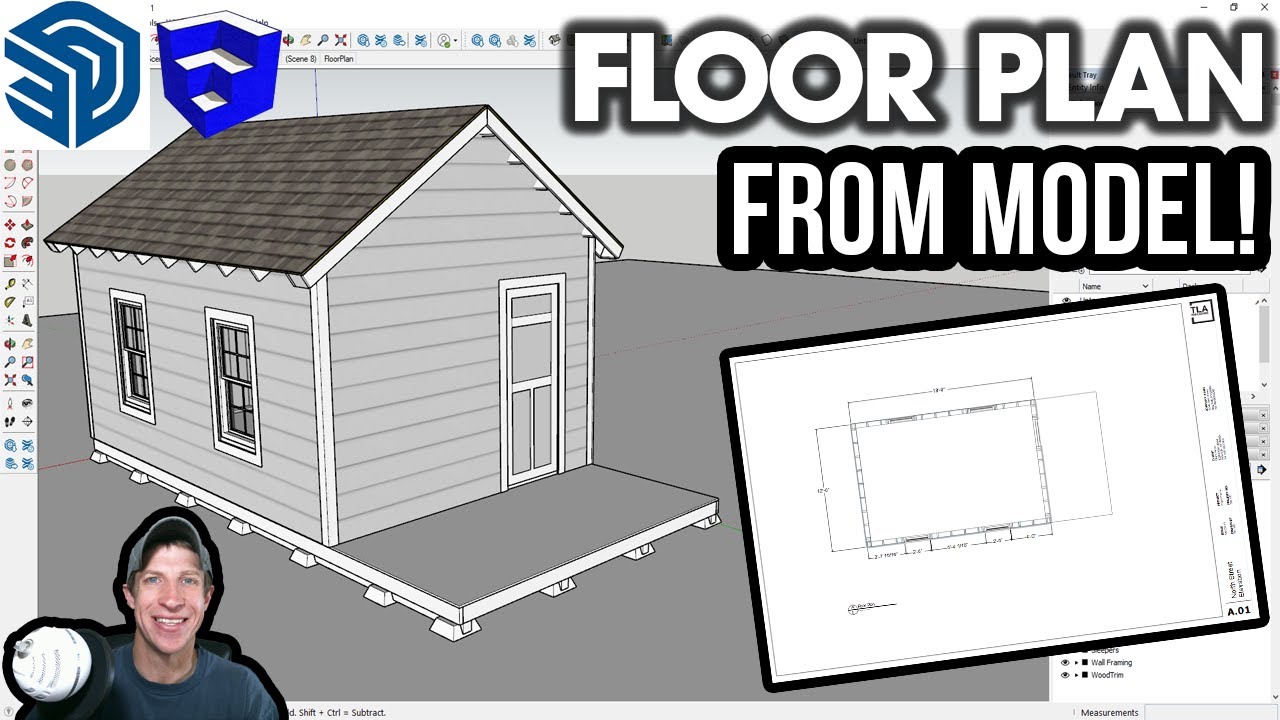Screen dimensions: 1280x720
Task: Click the blue Details arrow in tray
Action: (x=1262, y=469)
